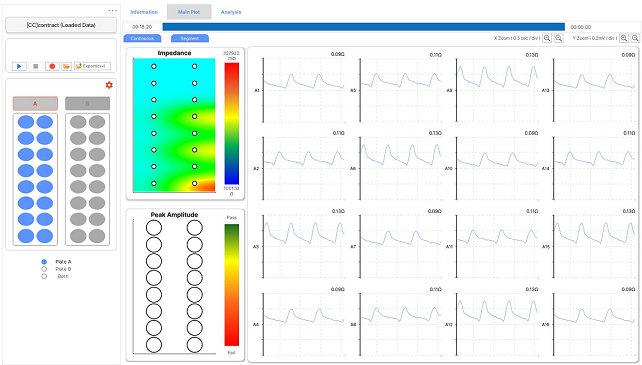Toggle bottom-right gray well of plate B
642x365 pixels.
coord(97,236)
